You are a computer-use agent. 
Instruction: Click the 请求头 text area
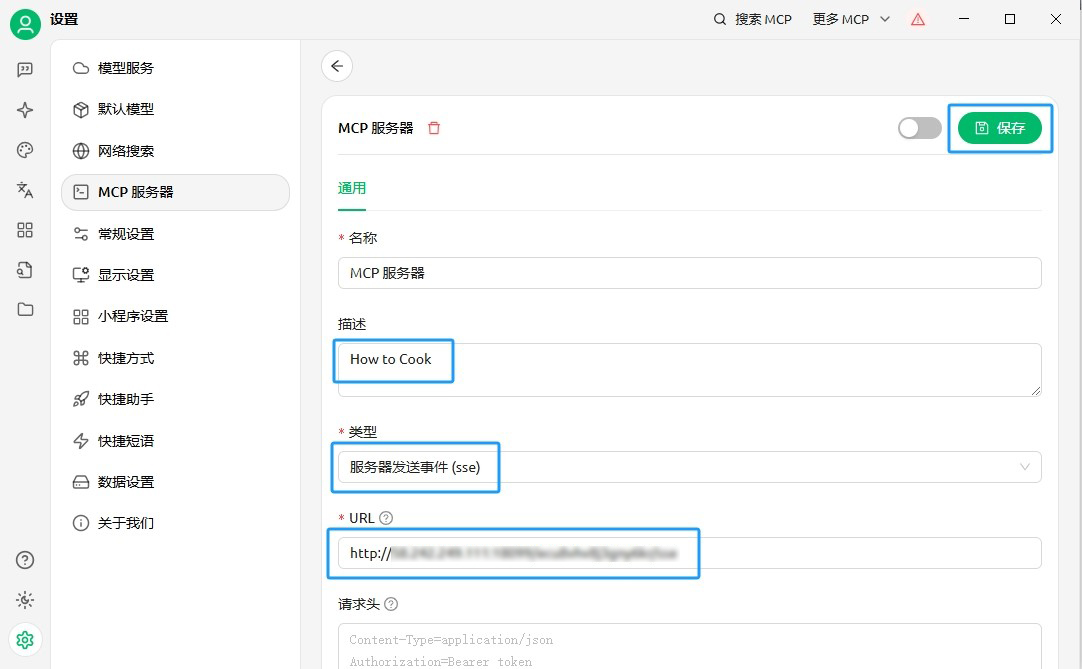pyautogui.click(x=689, y=646)
